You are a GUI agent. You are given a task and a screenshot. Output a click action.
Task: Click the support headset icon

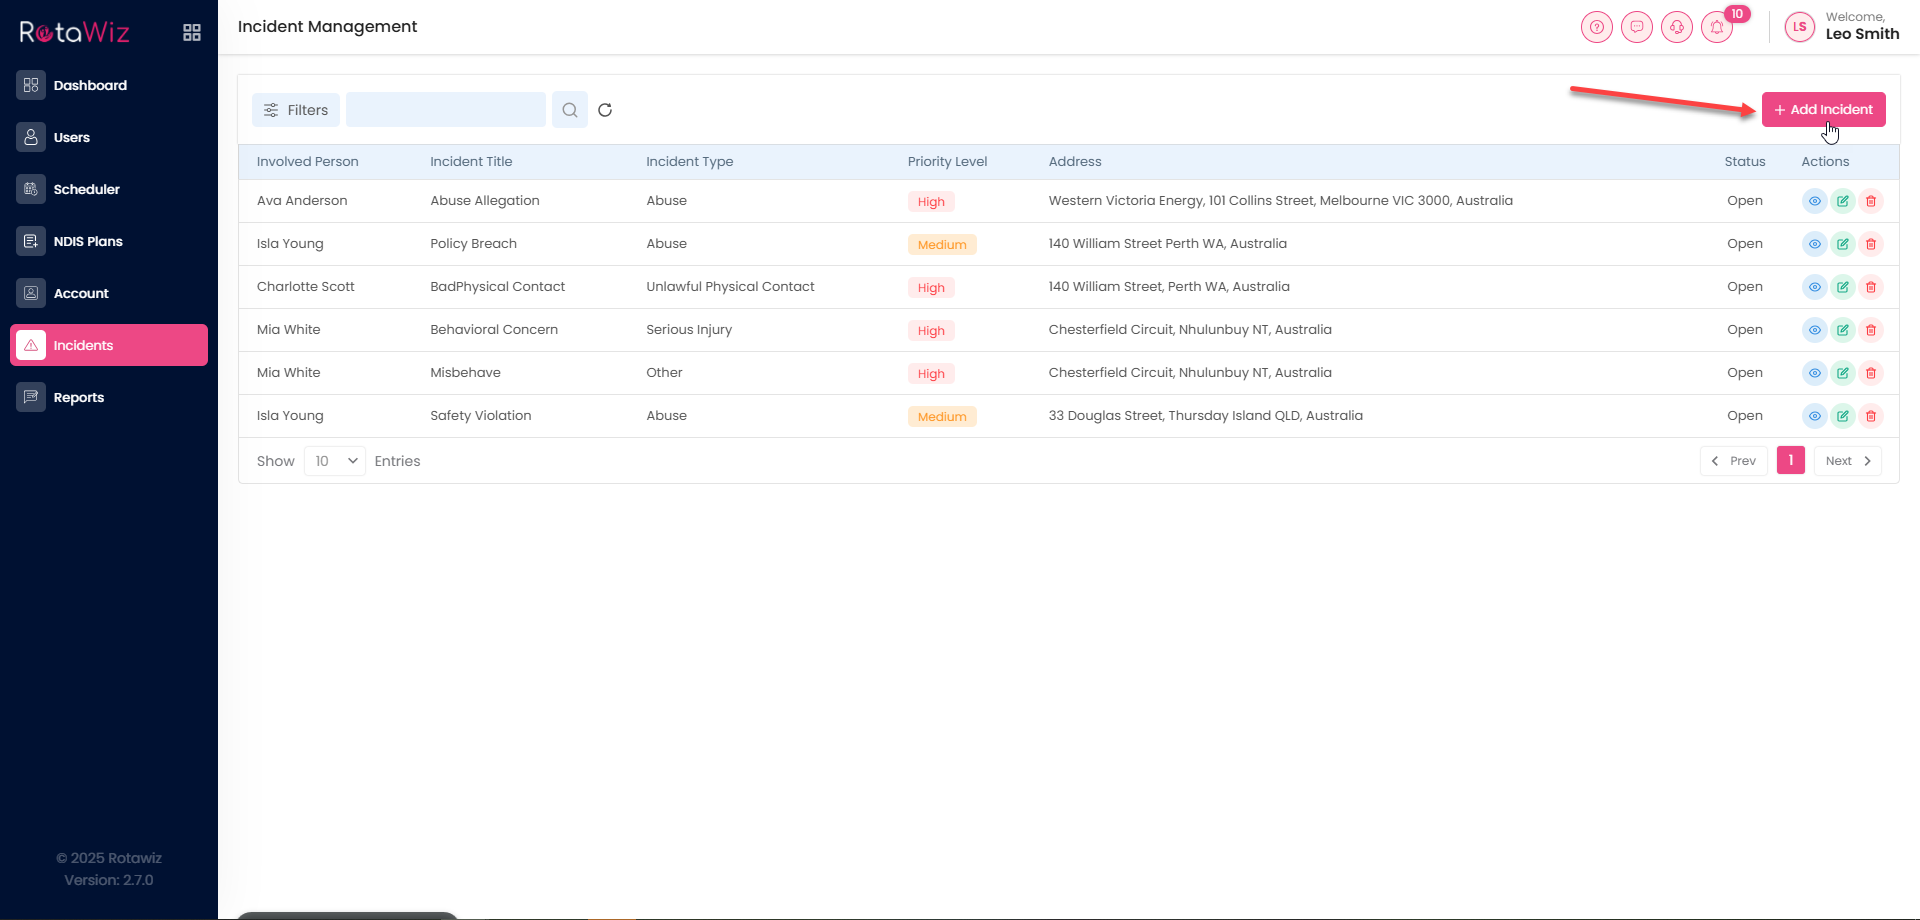(1676, 27)
